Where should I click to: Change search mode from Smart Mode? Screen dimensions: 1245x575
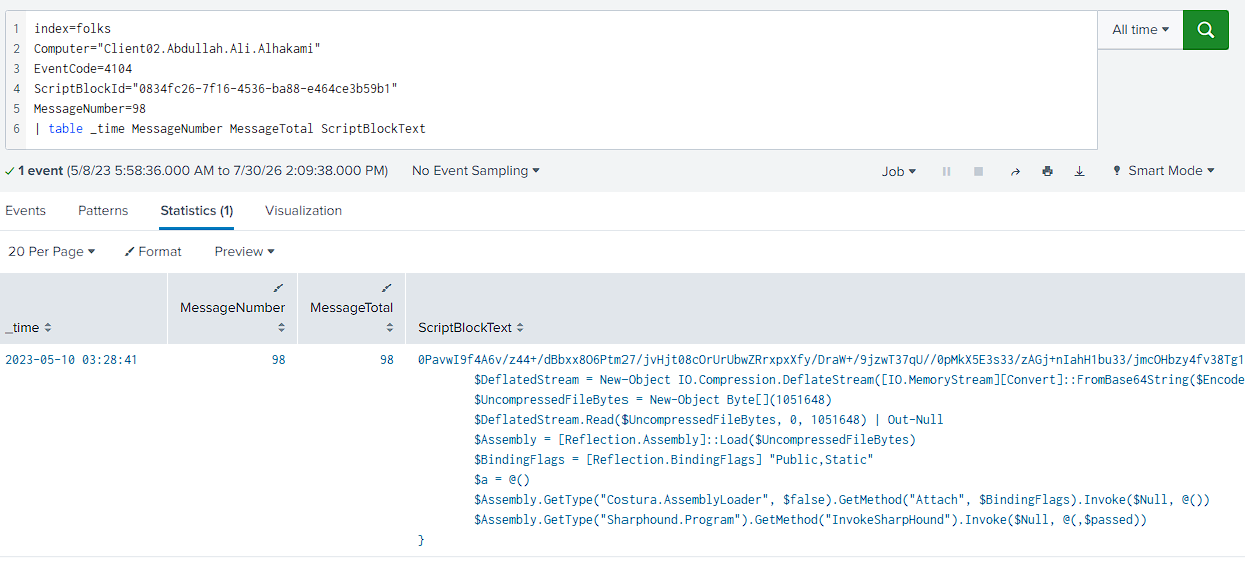[1163, 171]
